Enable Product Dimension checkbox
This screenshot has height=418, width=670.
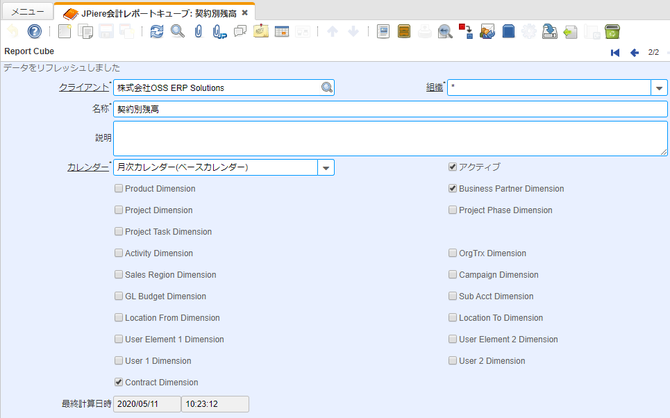[x=119, y=188]
